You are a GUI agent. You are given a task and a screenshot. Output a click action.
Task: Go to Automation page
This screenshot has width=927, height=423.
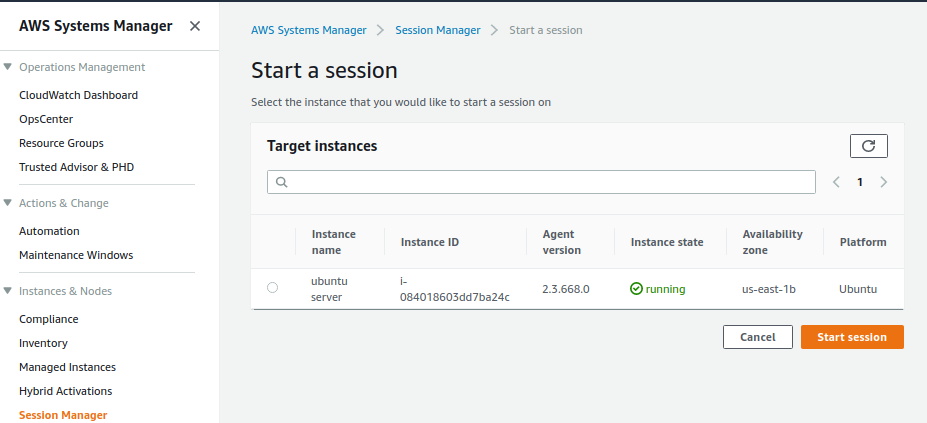click(49, 231)
